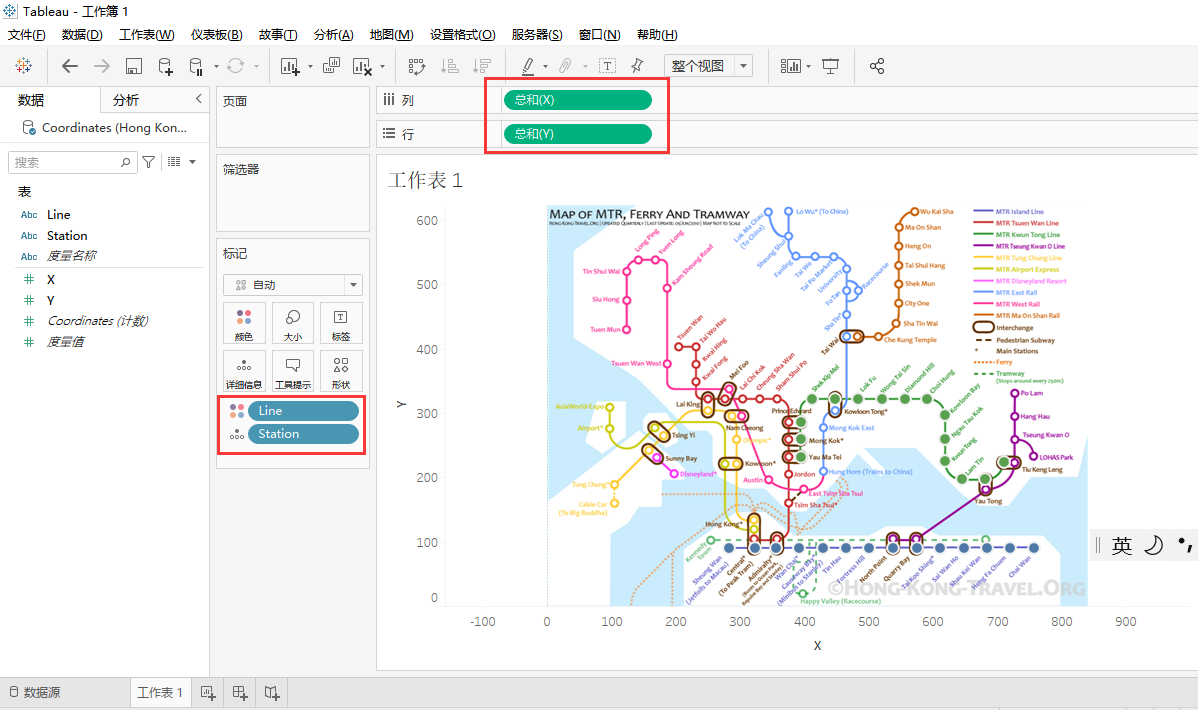Click the redo forward arrow

coord(102,66)
